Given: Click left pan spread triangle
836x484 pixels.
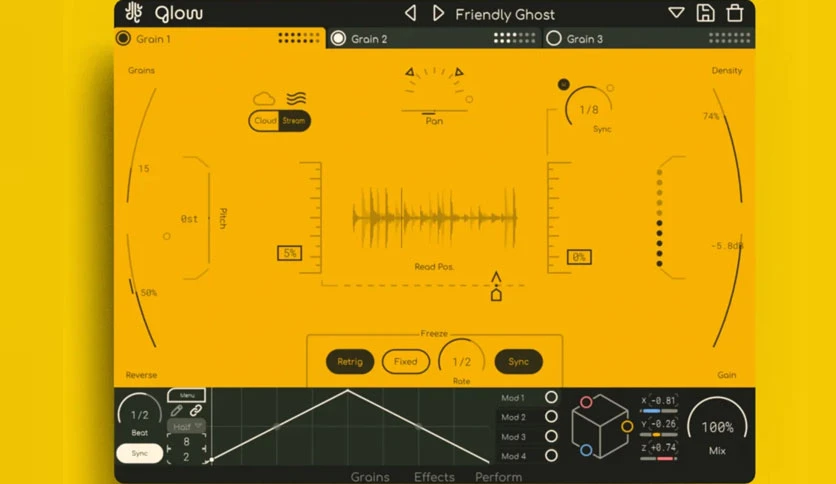Looking at the screenshot, I should click(409, 71).
